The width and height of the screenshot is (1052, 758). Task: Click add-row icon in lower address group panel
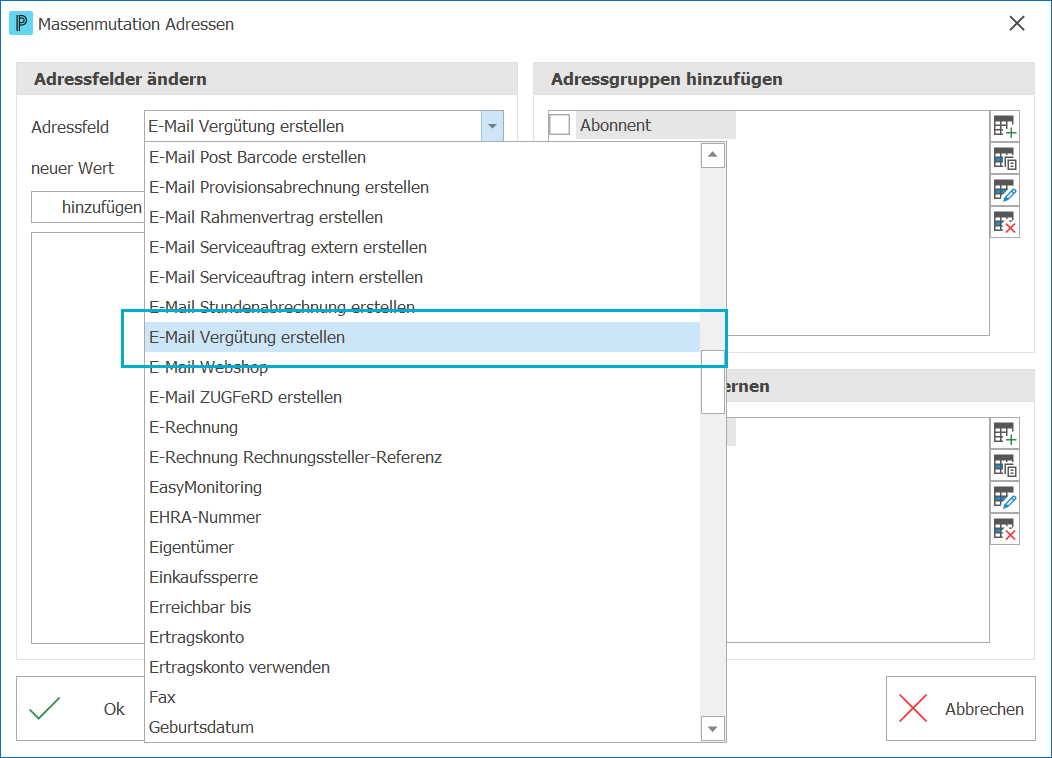point(1005,434)
